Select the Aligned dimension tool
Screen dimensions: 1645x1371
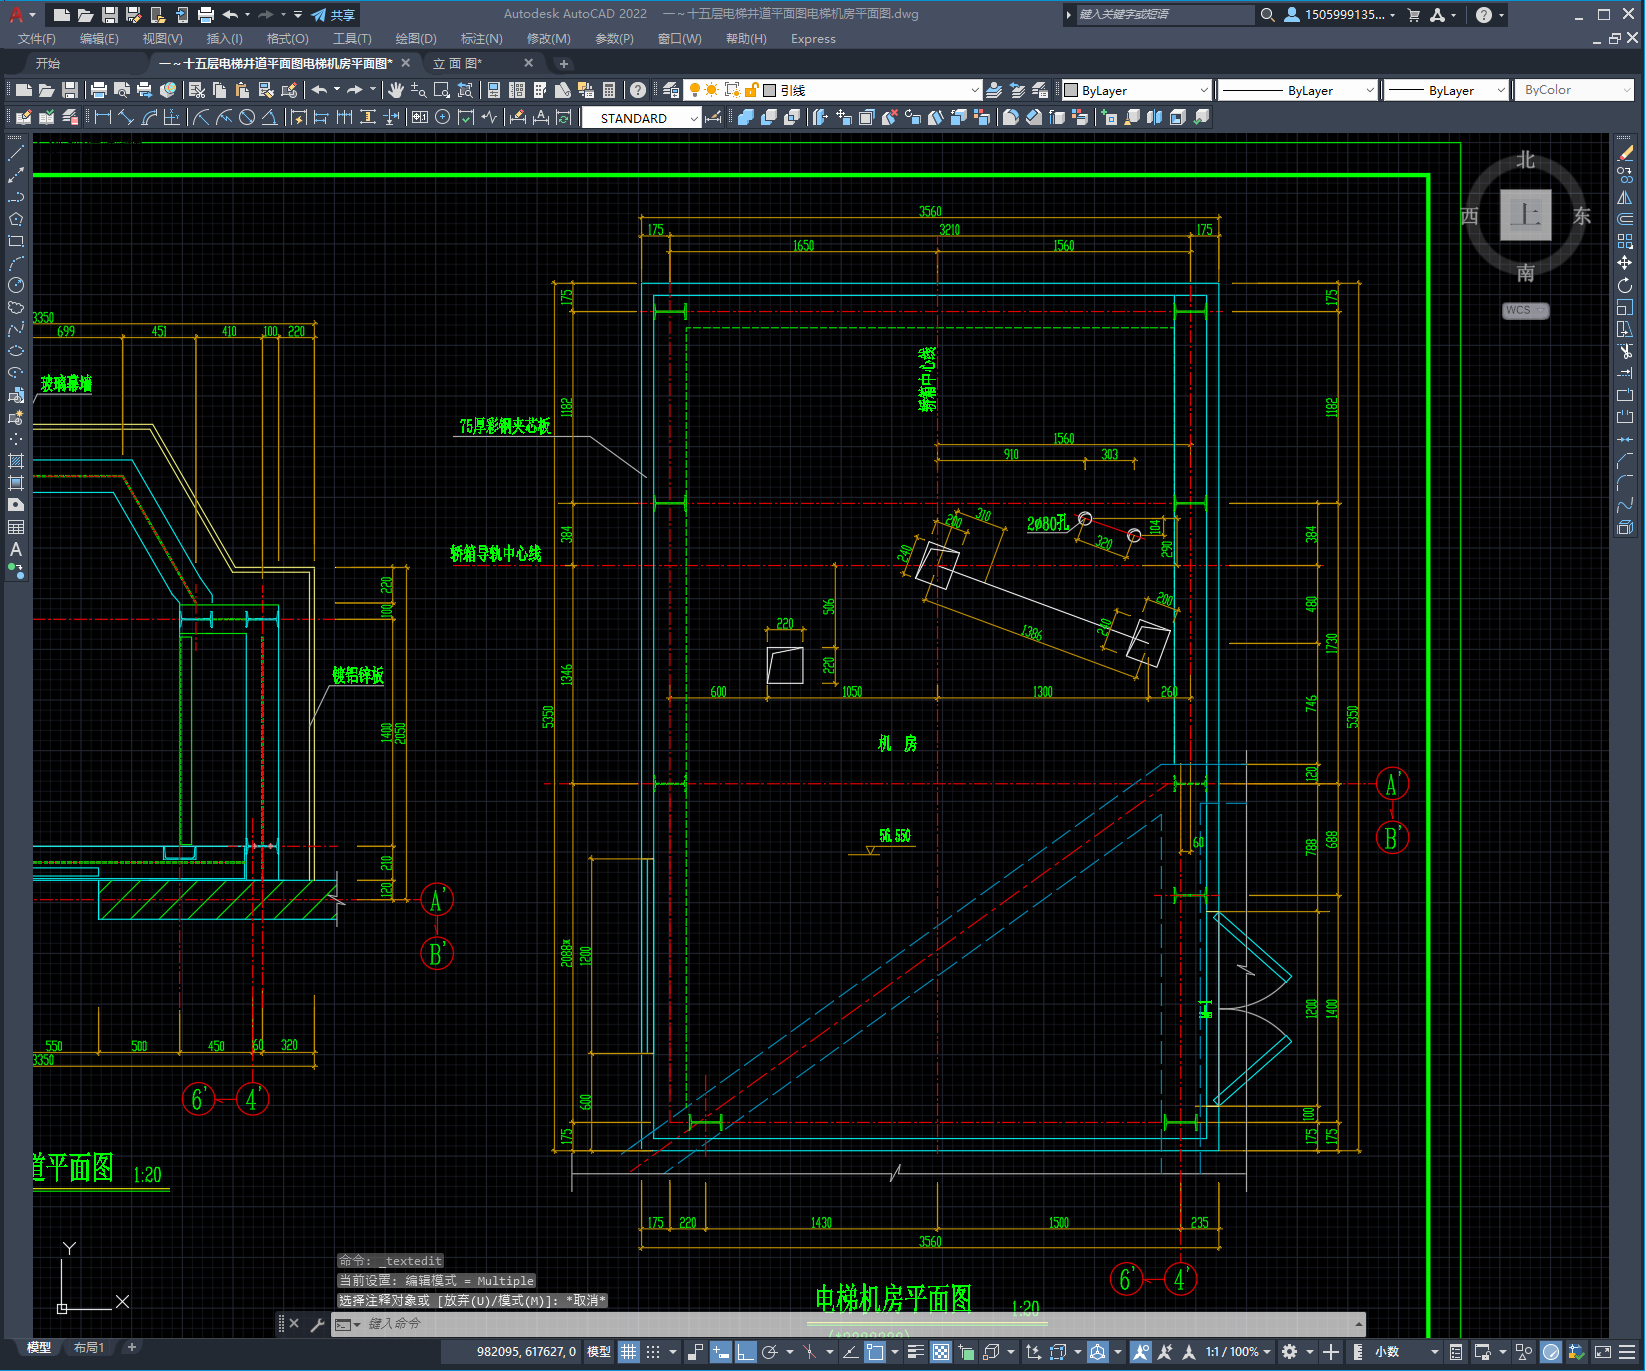(x=126, y=117)
